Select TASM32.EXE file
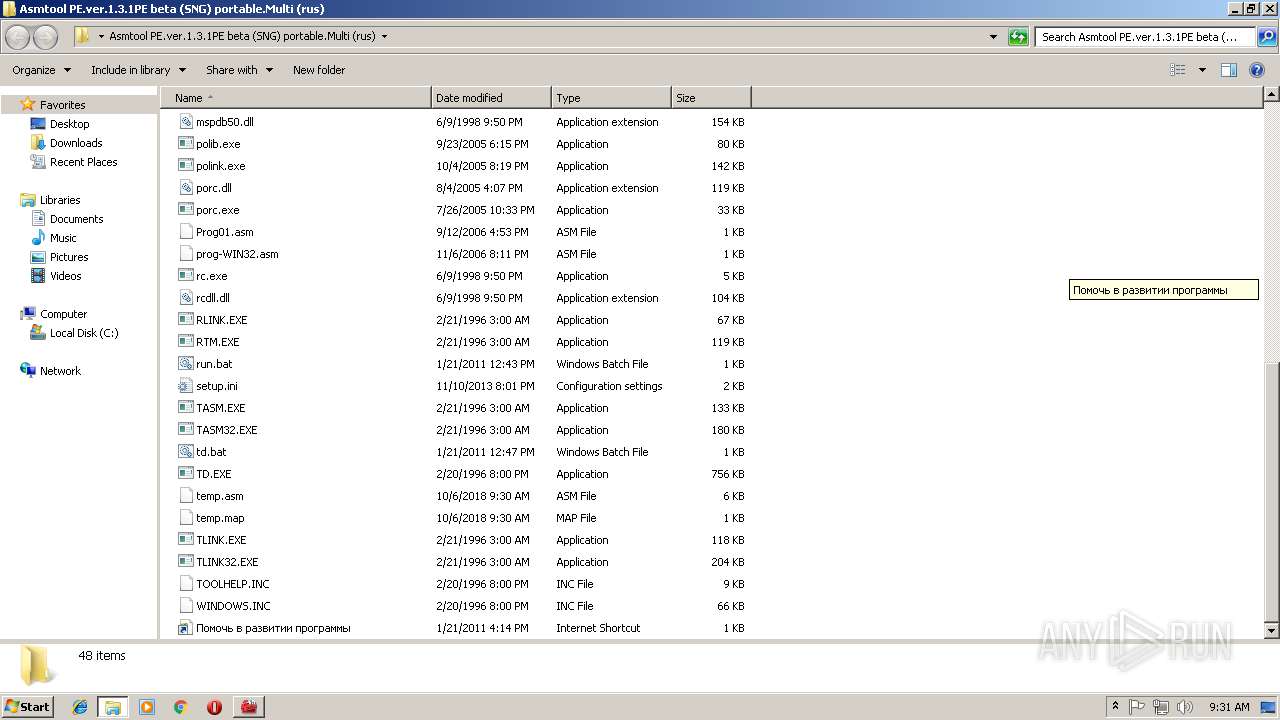The height and width of the screenshot is (720, 1280). [x=226, y=430]
